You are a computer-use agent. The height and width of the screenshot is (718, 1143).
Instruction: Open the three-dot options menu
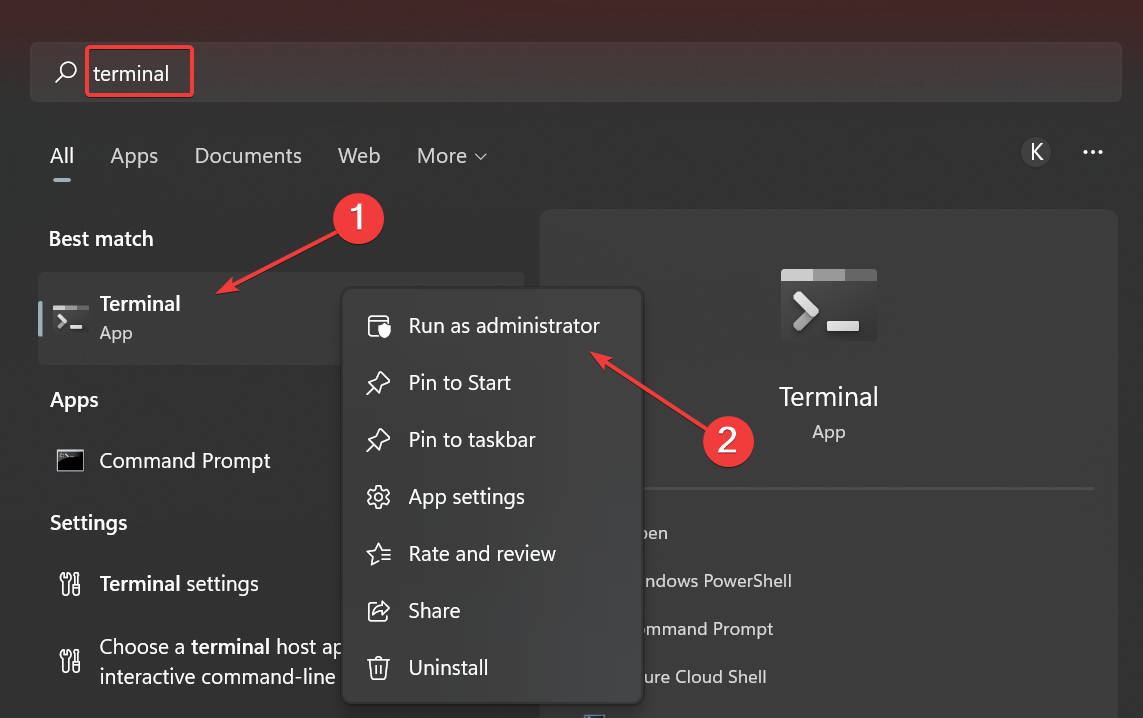[1093, 152]
